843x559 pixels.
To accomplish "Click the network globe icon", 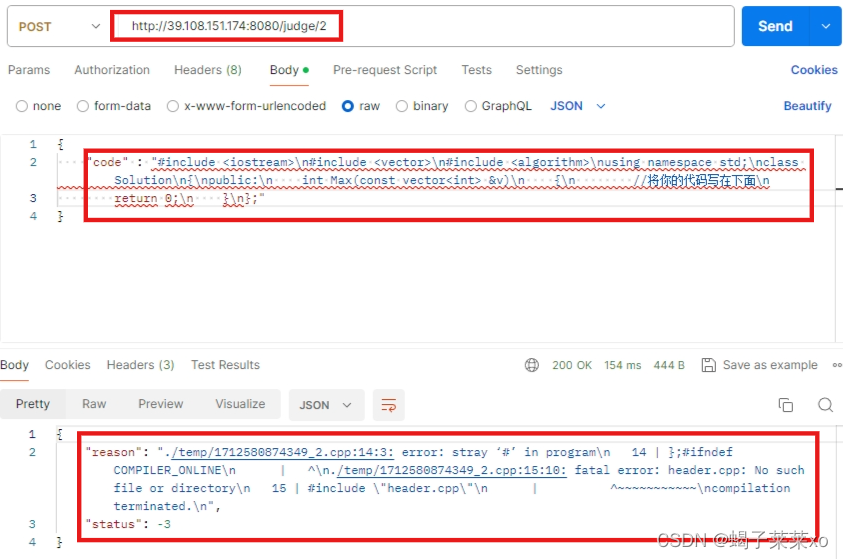I will point(532,366).
